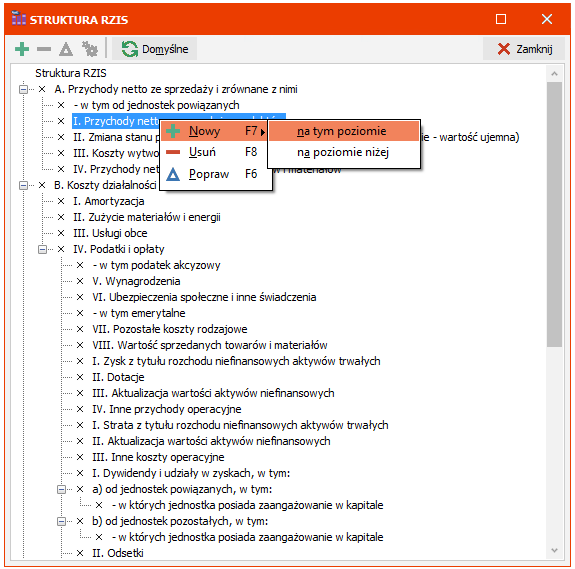Image resolution: width=575 pixels, height=569 pixels.
Task: Select 'na tym poziomie' submenu option
Action: click(344, 131)
